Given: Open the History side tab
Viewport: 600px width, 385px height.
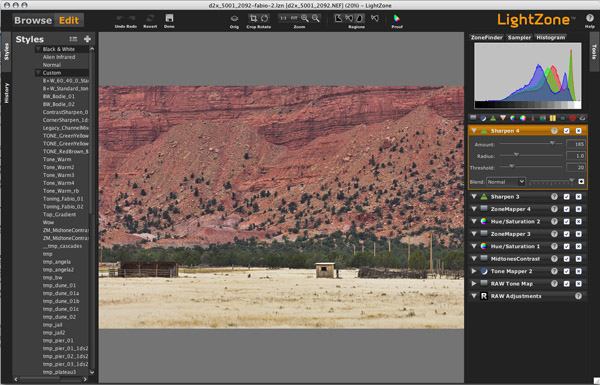Looking at the screenshot, I should pos(7,93).
